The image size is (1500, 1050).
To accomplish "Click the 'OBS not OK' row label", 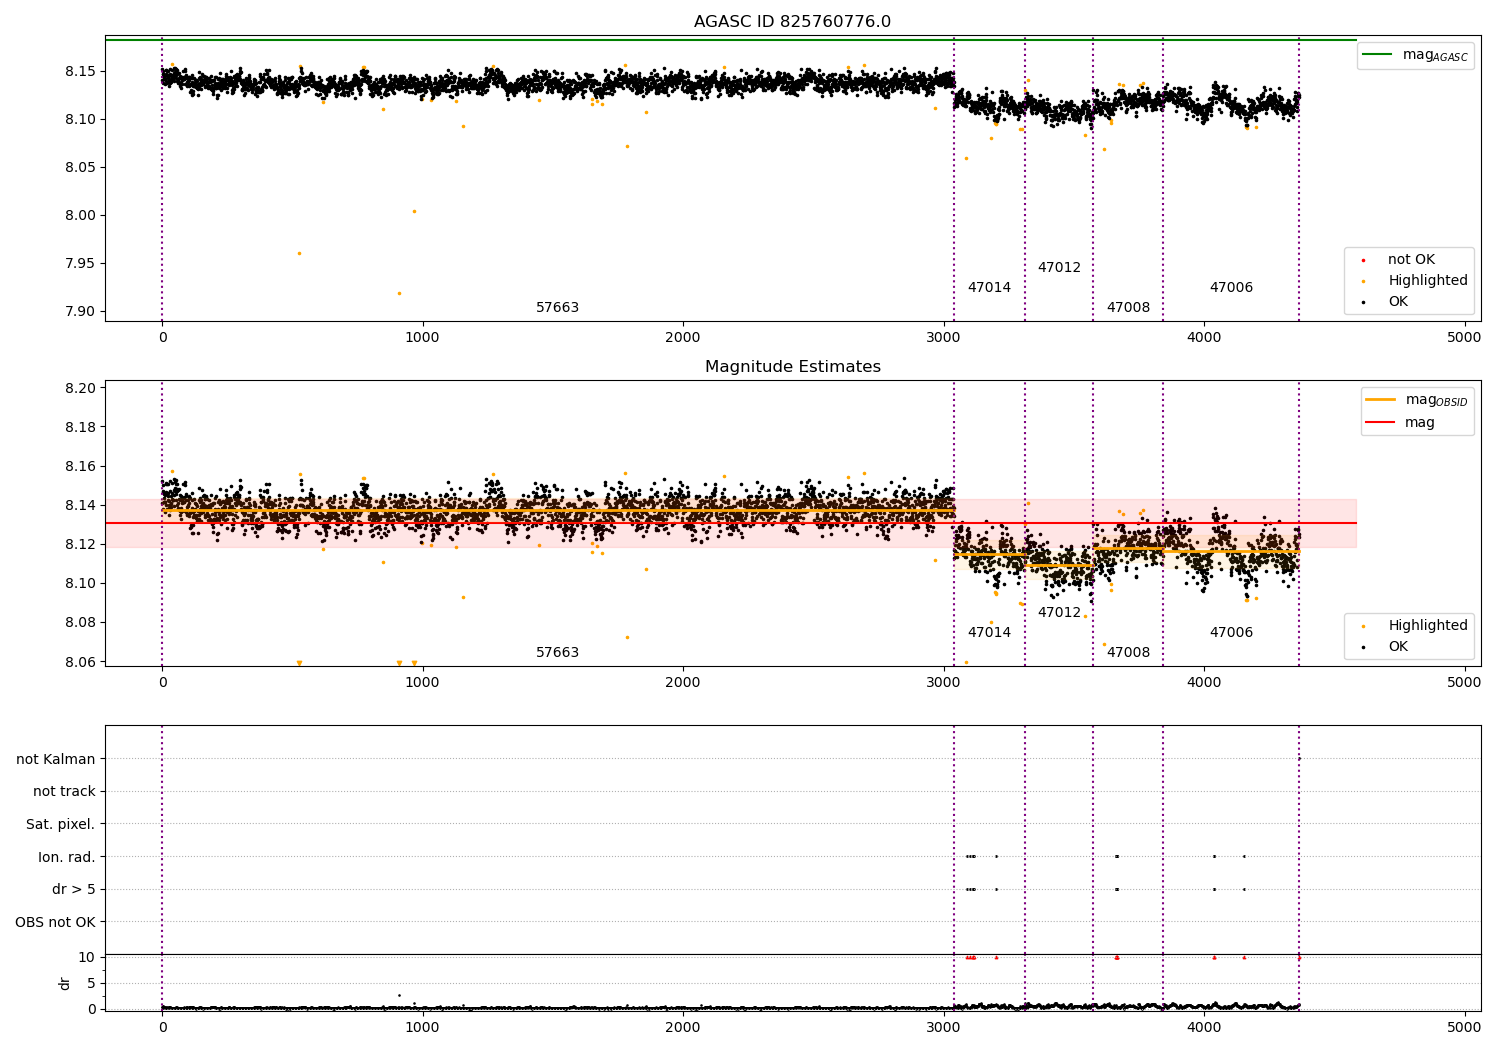I will pos(55,922).
